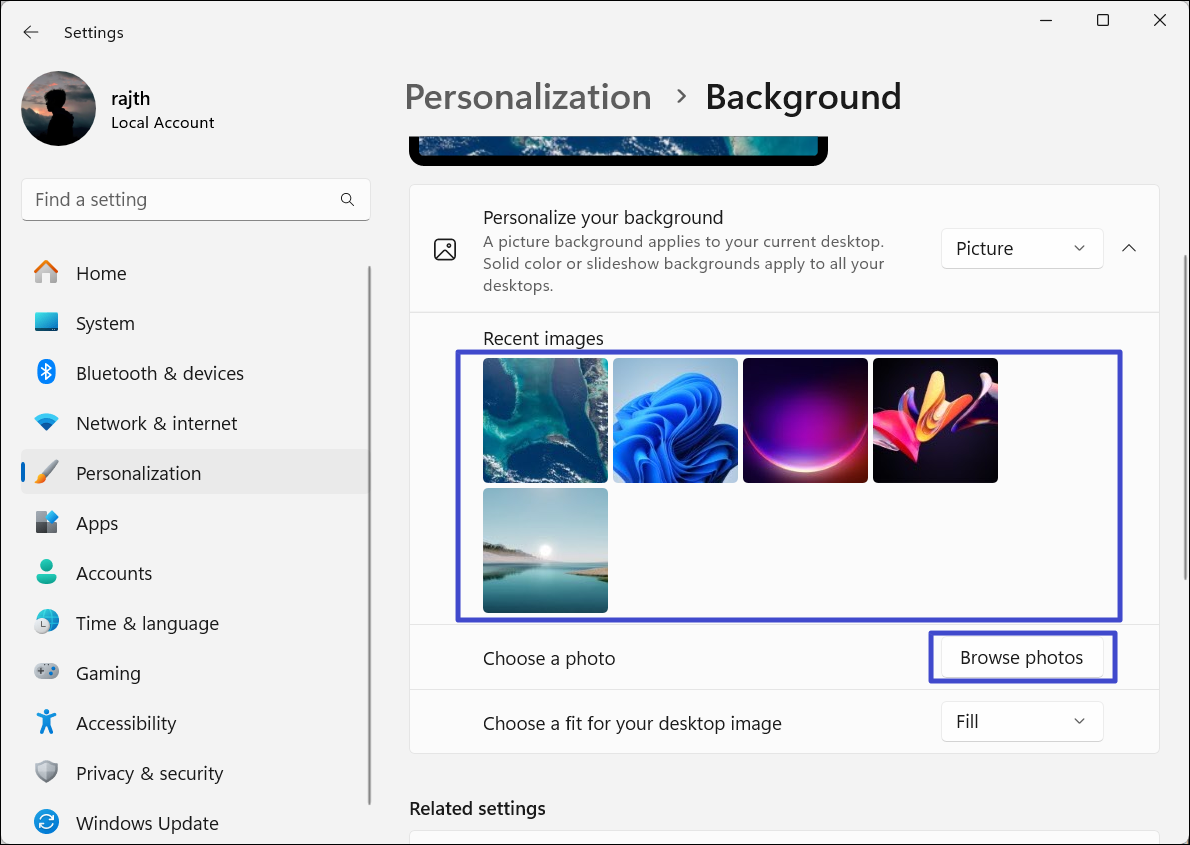The height and width of the screenshot is (845, 1190).
Task: Open the Fill desktop fit dropdown
Action: click(1021, 722)
